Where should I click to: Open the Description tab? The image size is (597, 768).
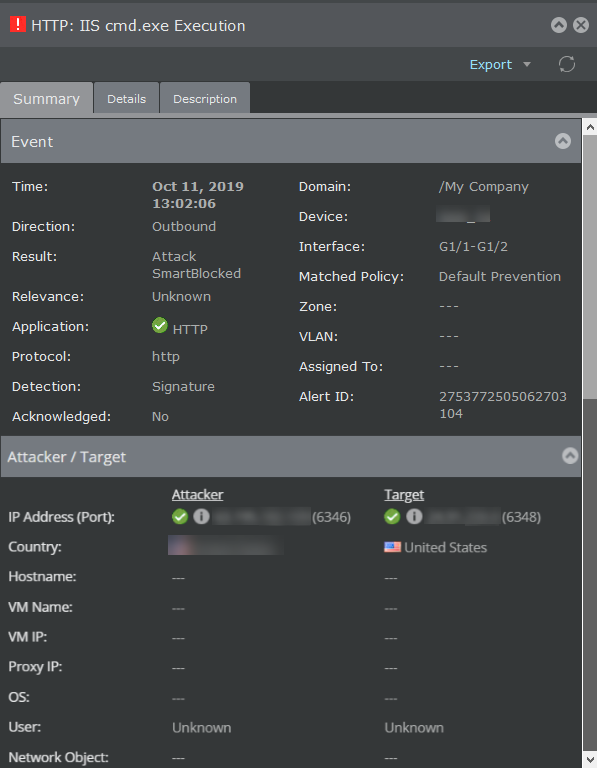[x=205, y=99]
